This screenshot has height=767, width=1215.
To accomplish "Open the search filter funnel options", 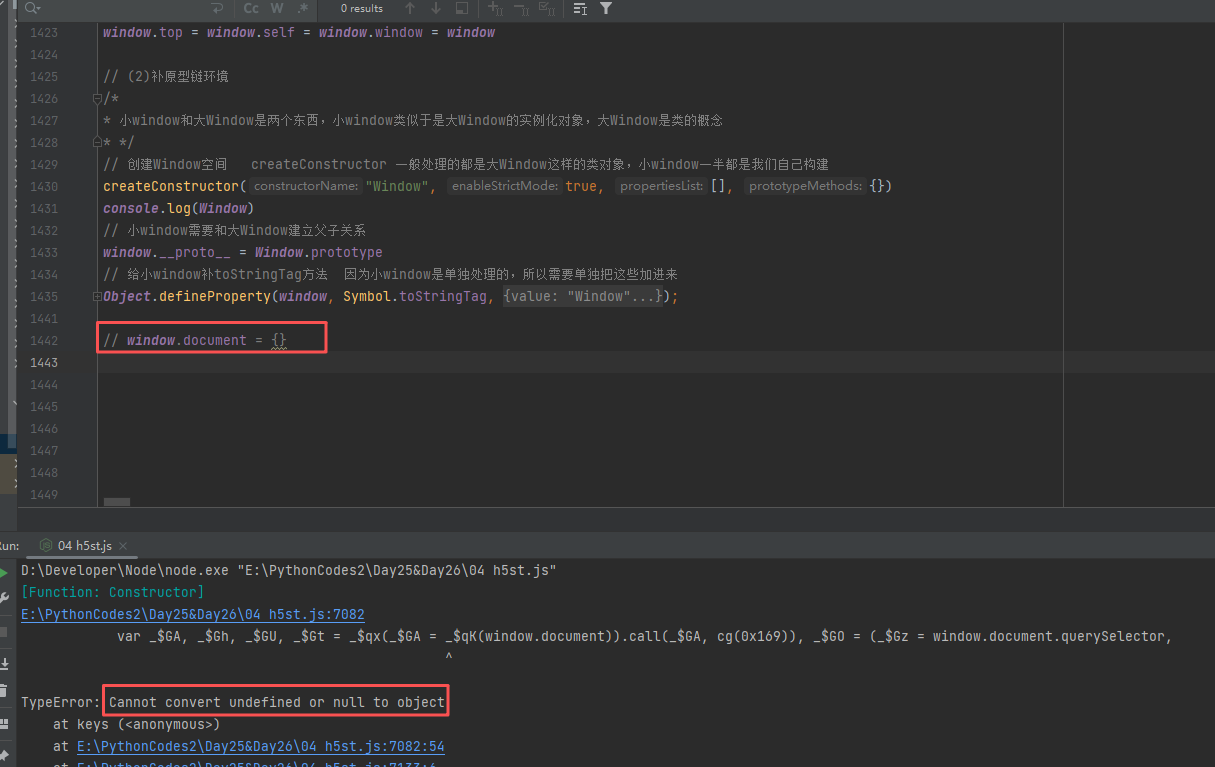I will (606, 8).
